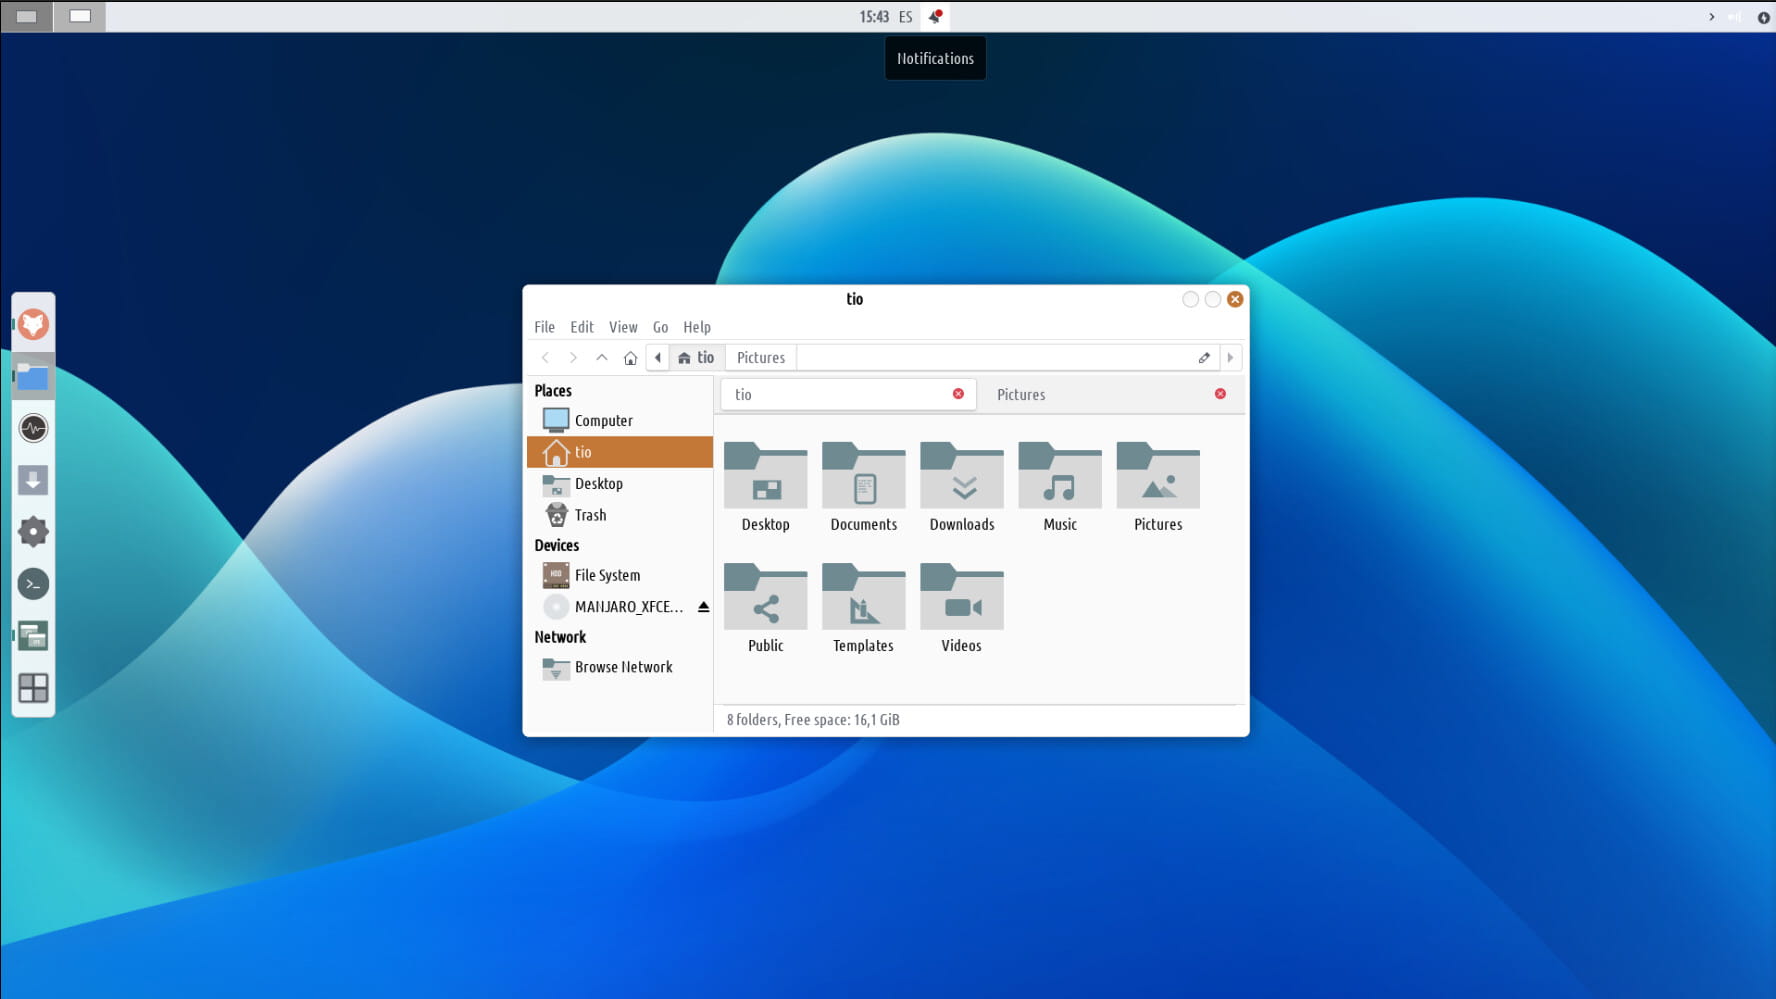This screenshot has height=999, width=1776.
Task: Open the Go menu
Action: click(660, 327)
